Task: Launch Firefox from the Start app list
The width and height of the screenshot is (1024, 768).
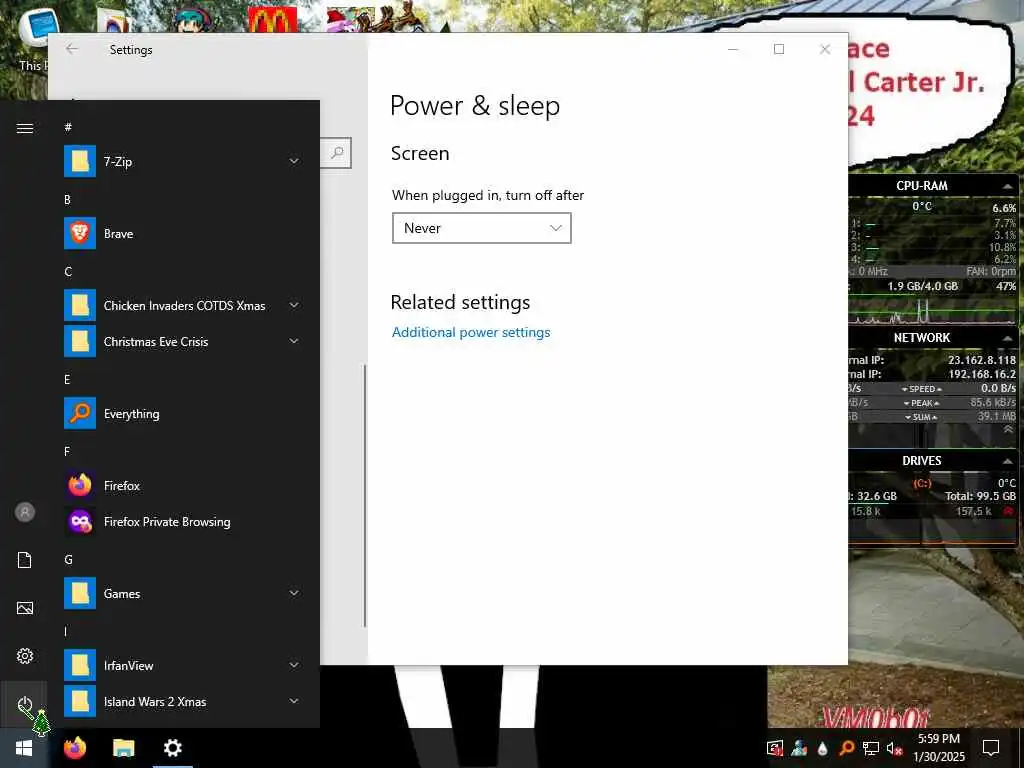Action: (x=121, y=486)
